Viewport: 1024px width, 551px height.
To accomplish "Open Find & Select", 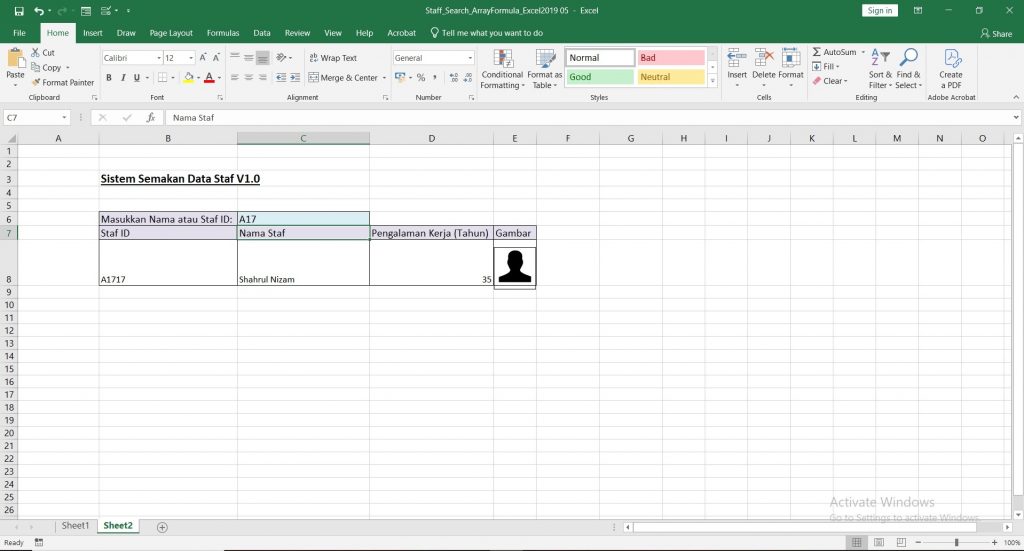I will tap(908, 69).
